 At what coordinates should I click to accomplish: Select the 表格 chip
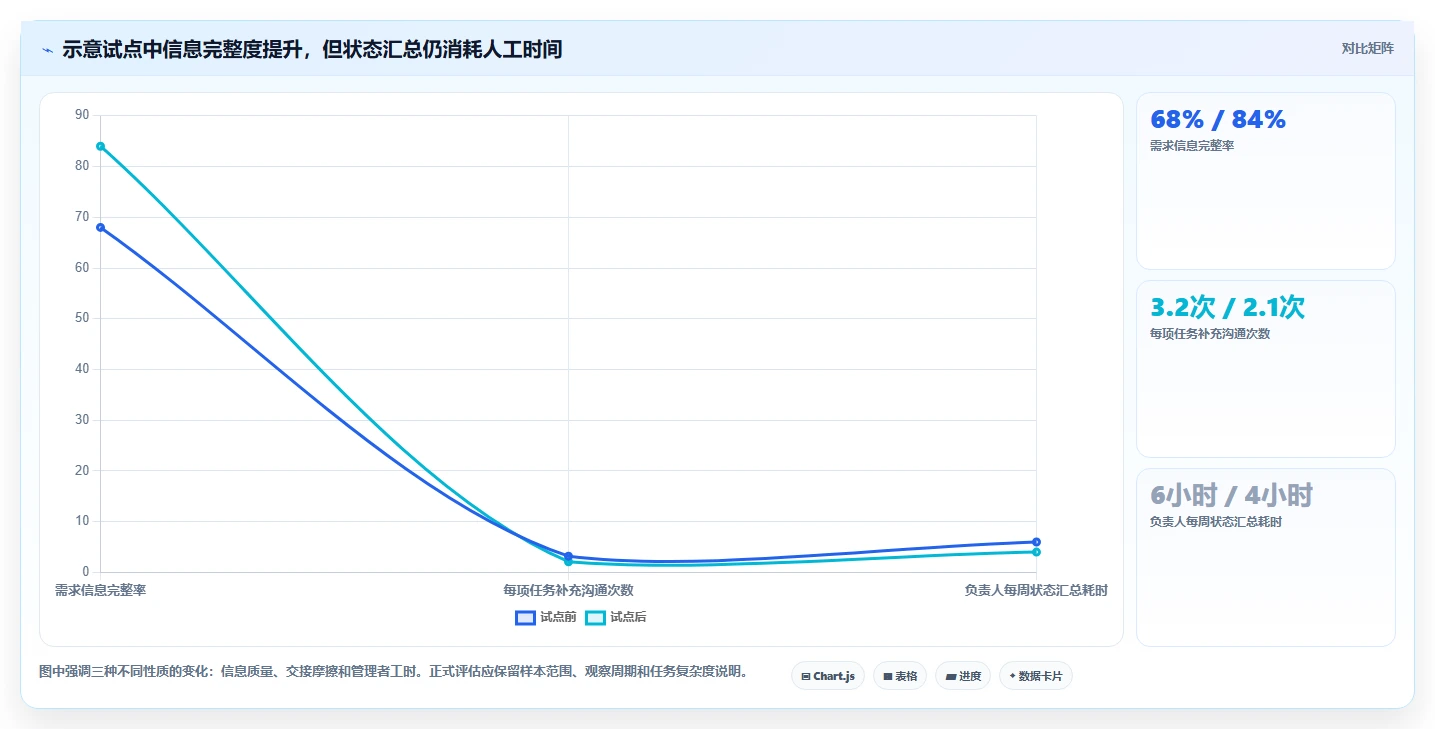(x=900, y=676)
